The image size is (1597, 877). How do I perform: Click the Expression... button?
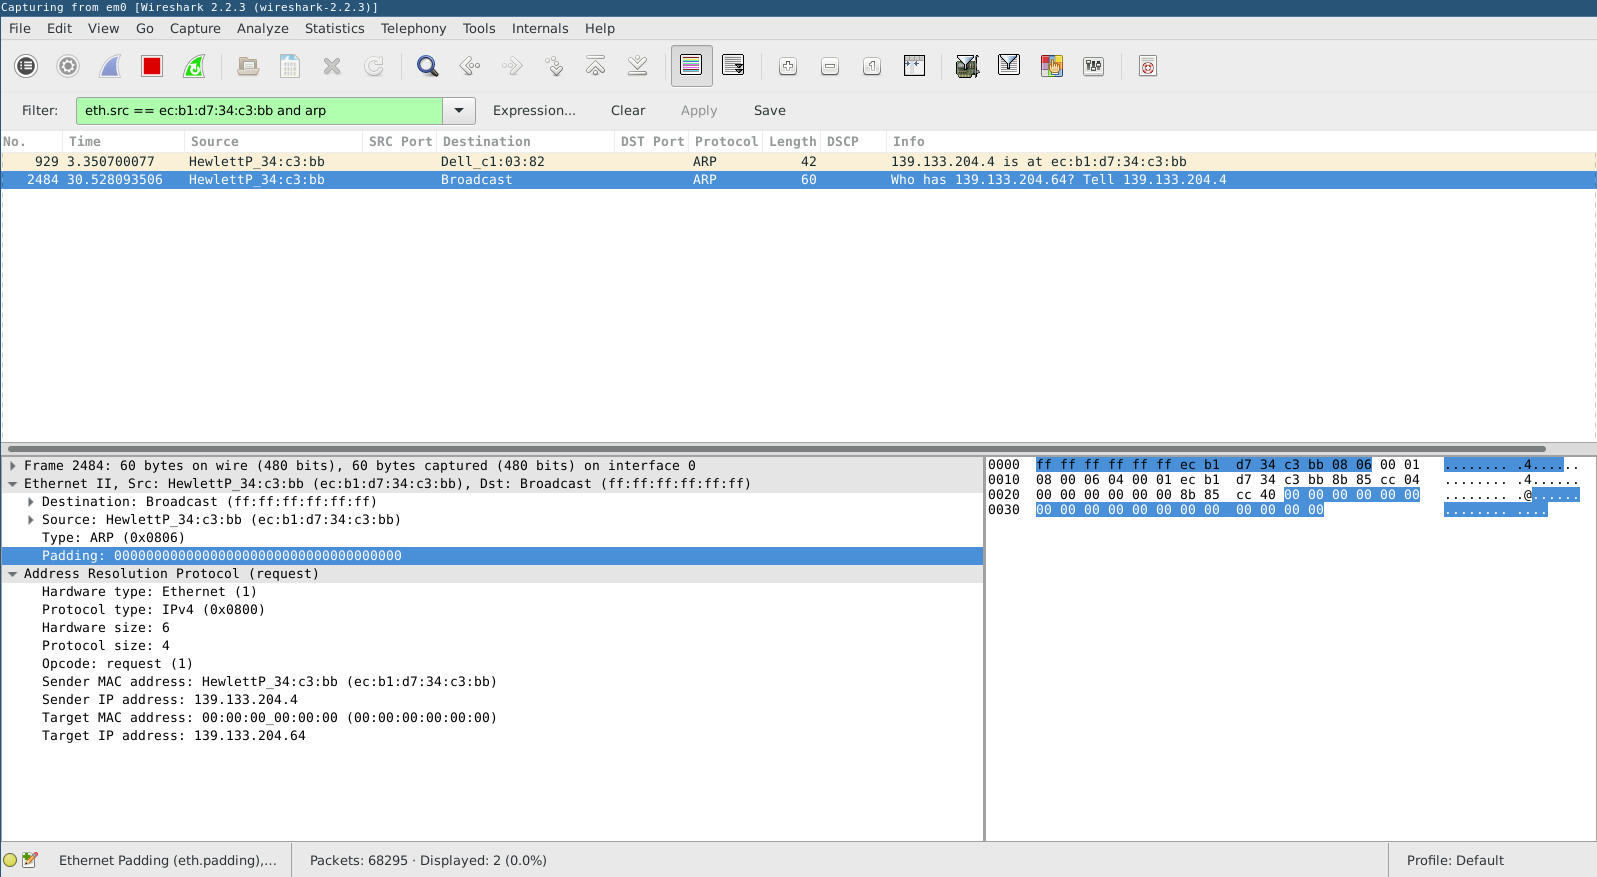tap(534, 111)
